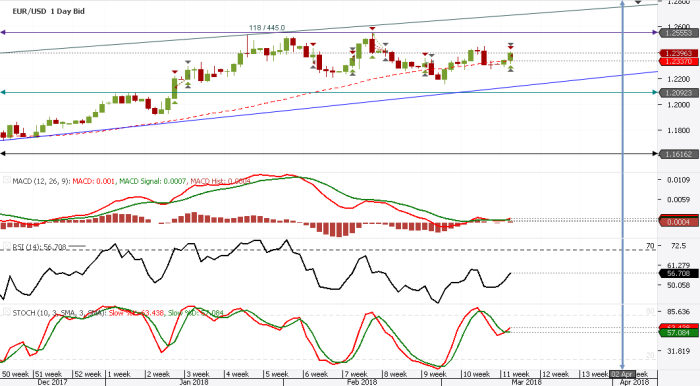
Task: Click the 5 week label on time axis
Action: [x=277, y=374]
